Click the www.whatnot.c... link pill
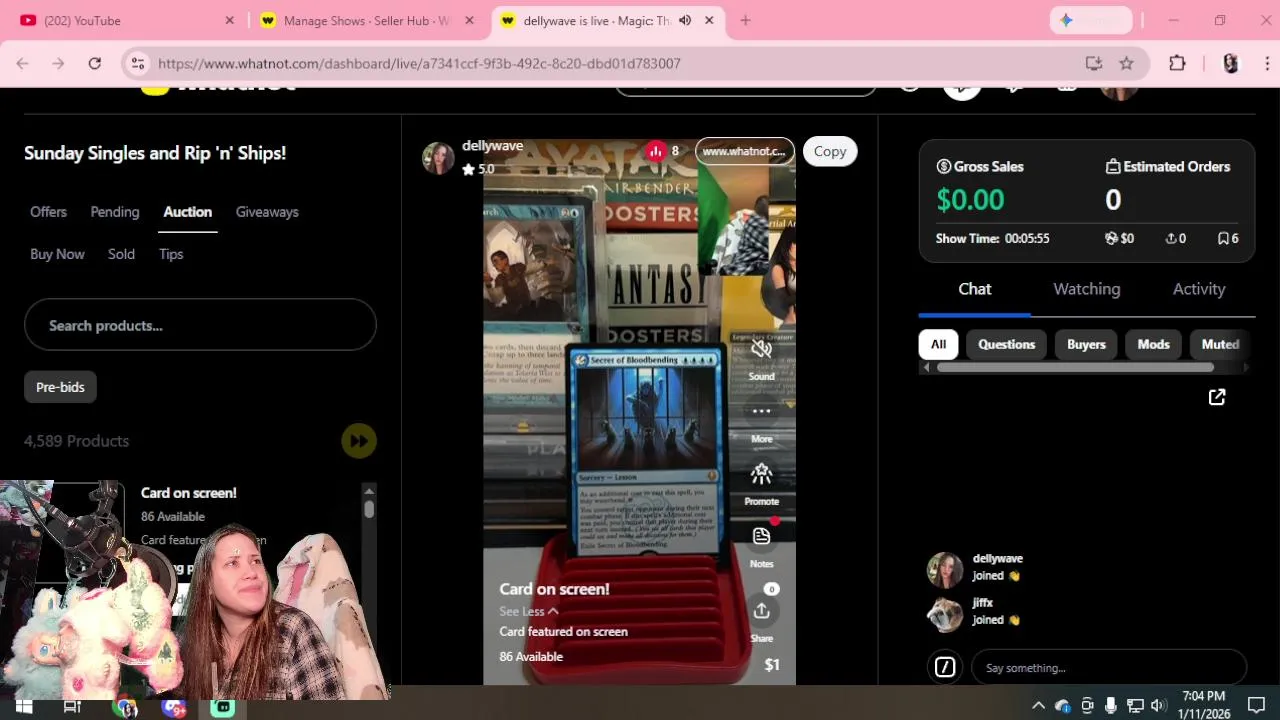The width and height of the screenshot is (1280, 720). 744,151
